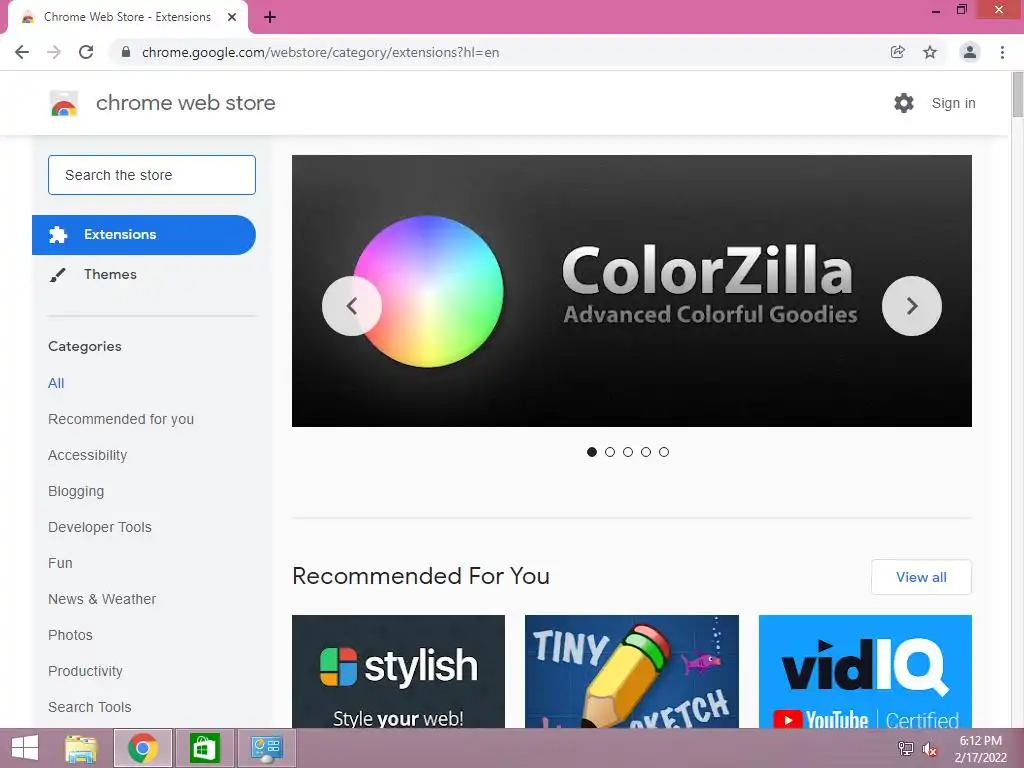Open the Productivity category
Viewport: 1024px width, 768px height.
tap(86, 671)
